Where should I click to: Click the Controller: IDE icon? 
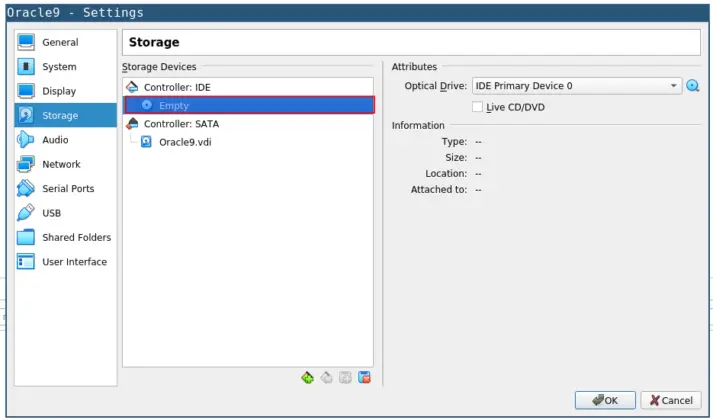pyautogui.click(x=132, y=87)
